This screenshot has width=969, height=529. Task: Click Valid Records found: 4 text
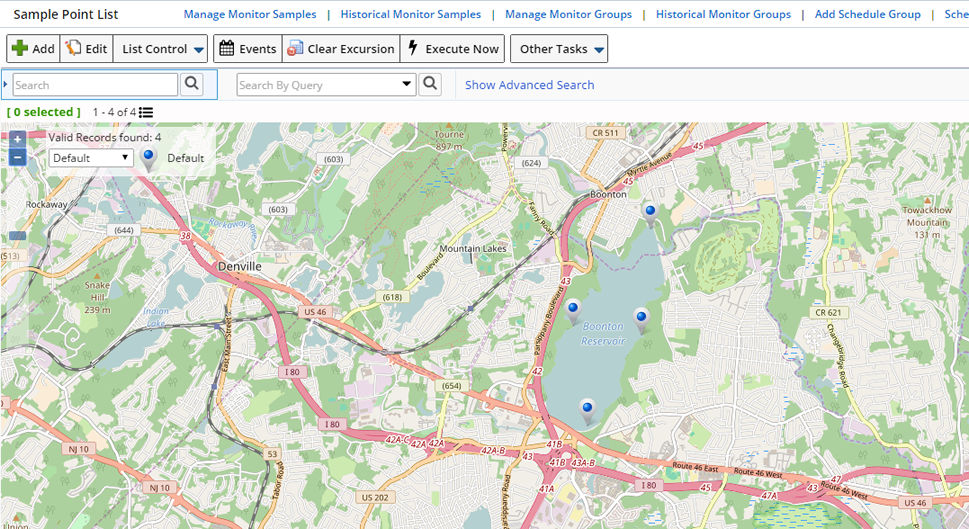point(105,137)
